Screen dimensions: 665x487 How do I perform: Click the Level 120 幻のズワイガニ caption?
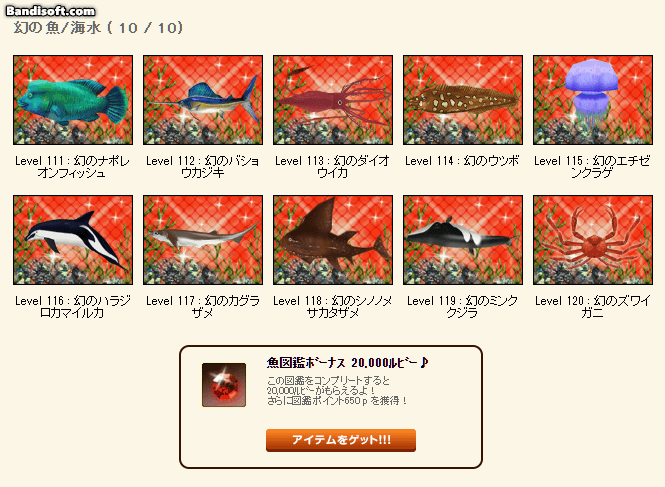pyautogui.click(x=592, y=307)
